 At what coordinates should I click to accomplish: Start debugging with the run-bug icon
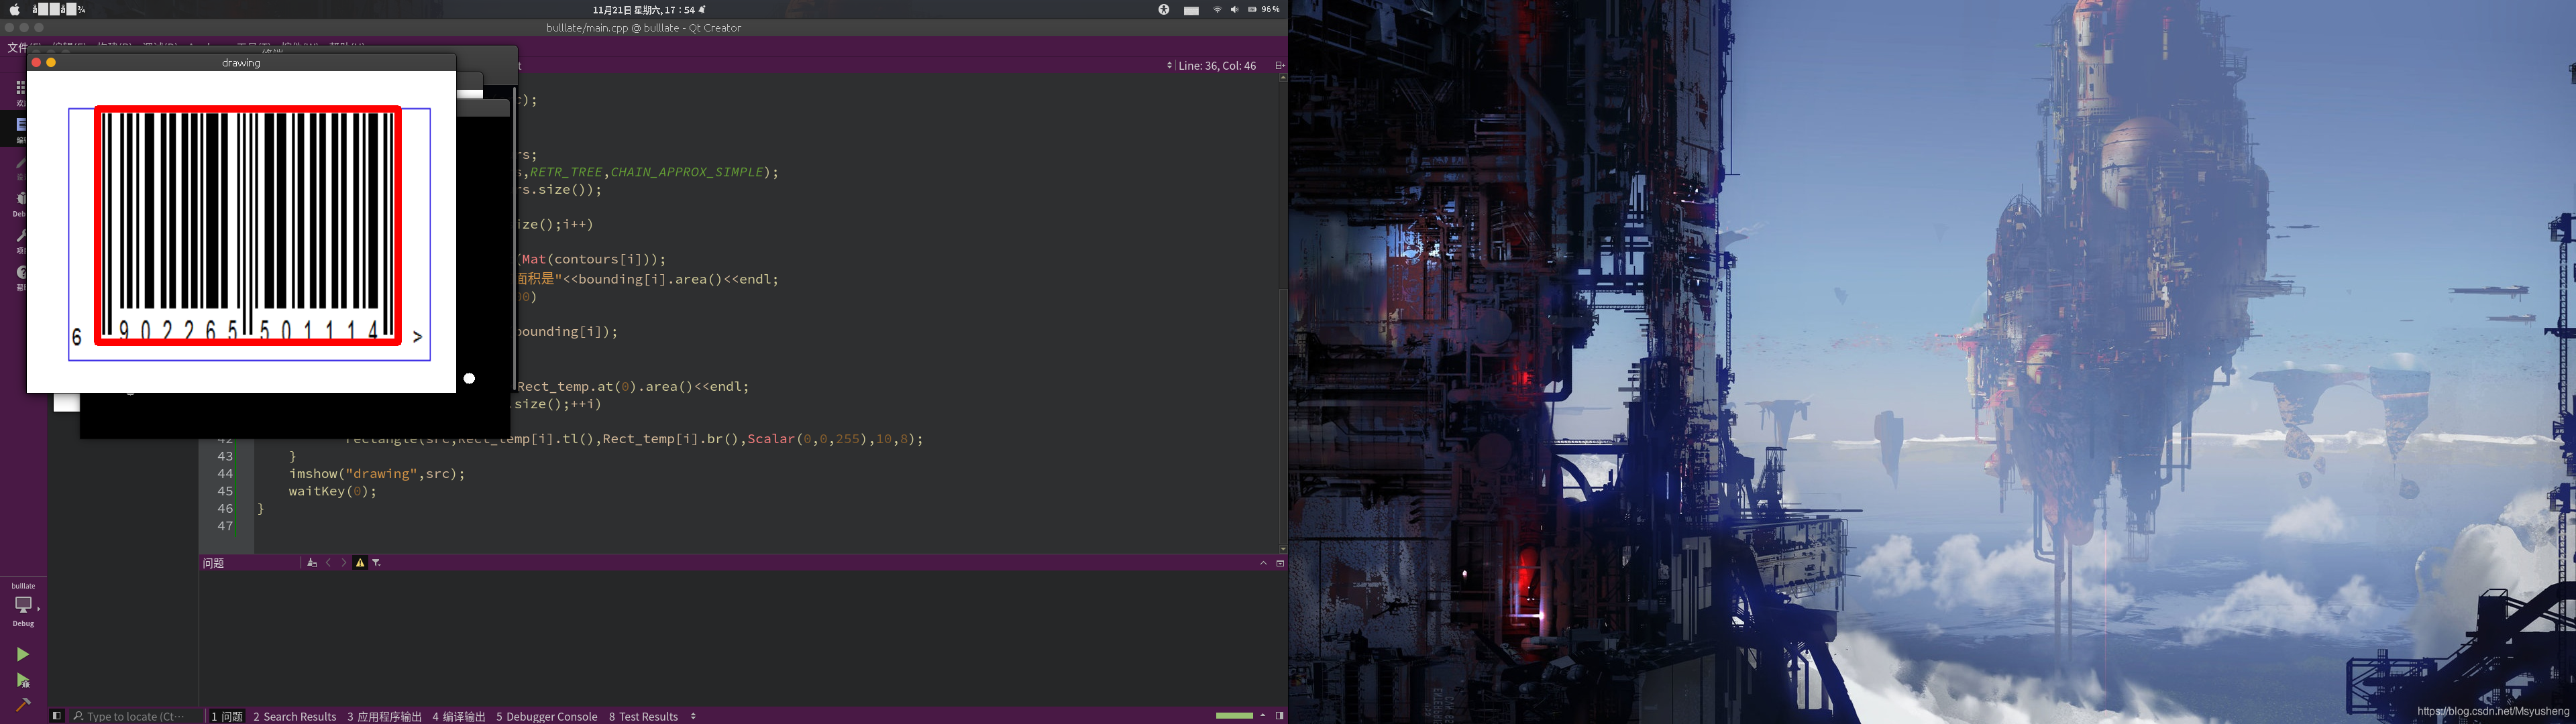22,680
